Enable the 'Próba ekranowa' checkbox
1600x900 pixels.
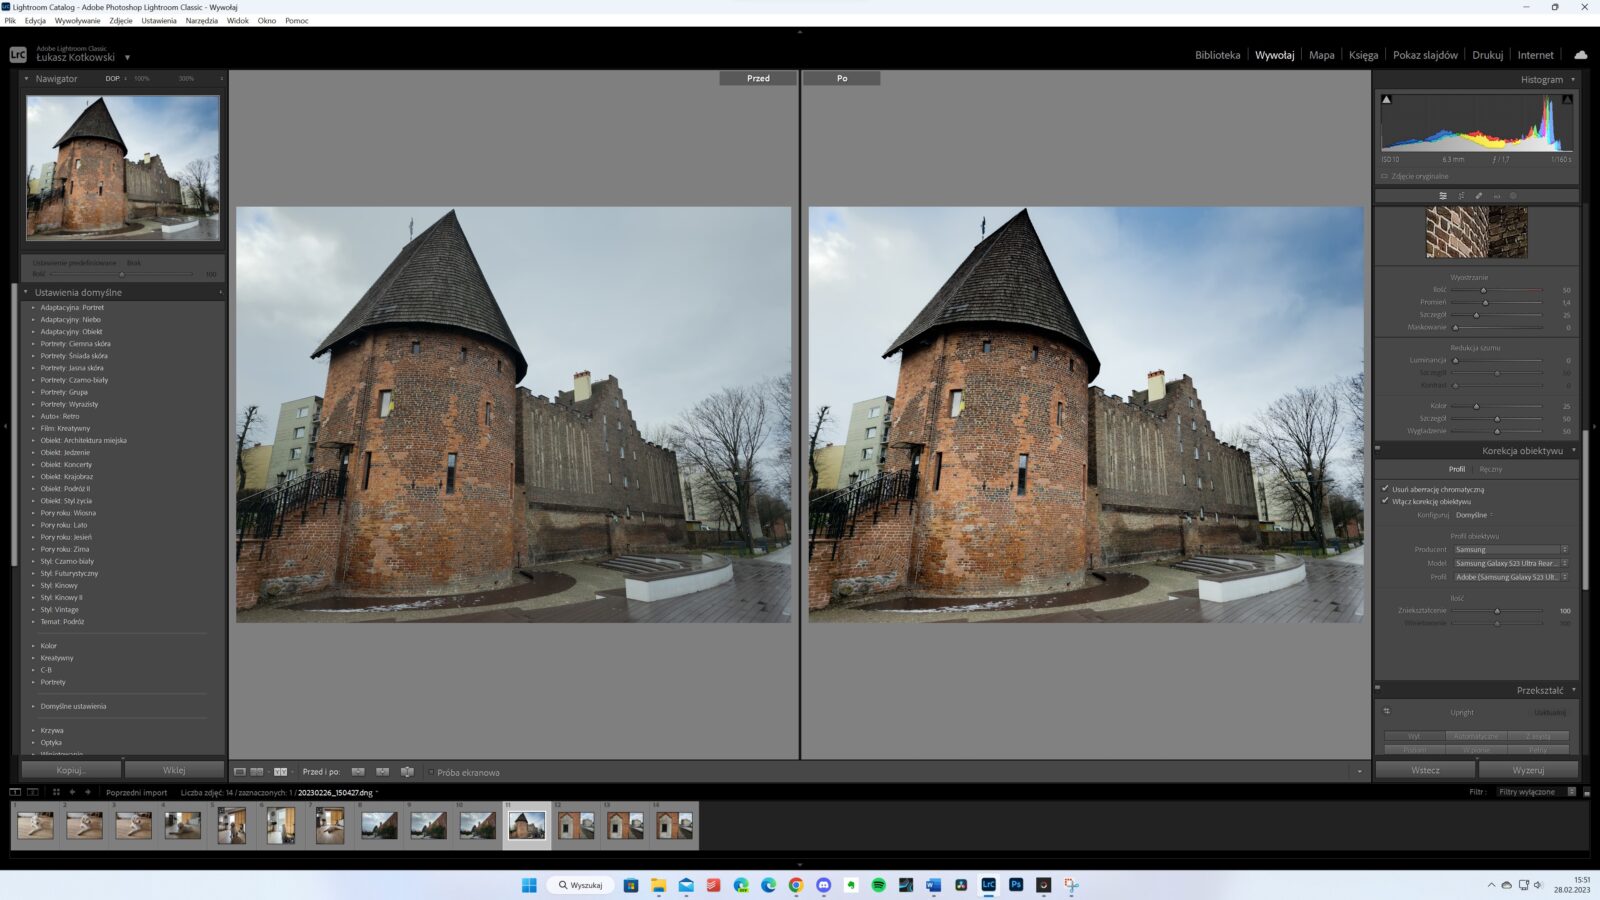(x=431, y=772)
